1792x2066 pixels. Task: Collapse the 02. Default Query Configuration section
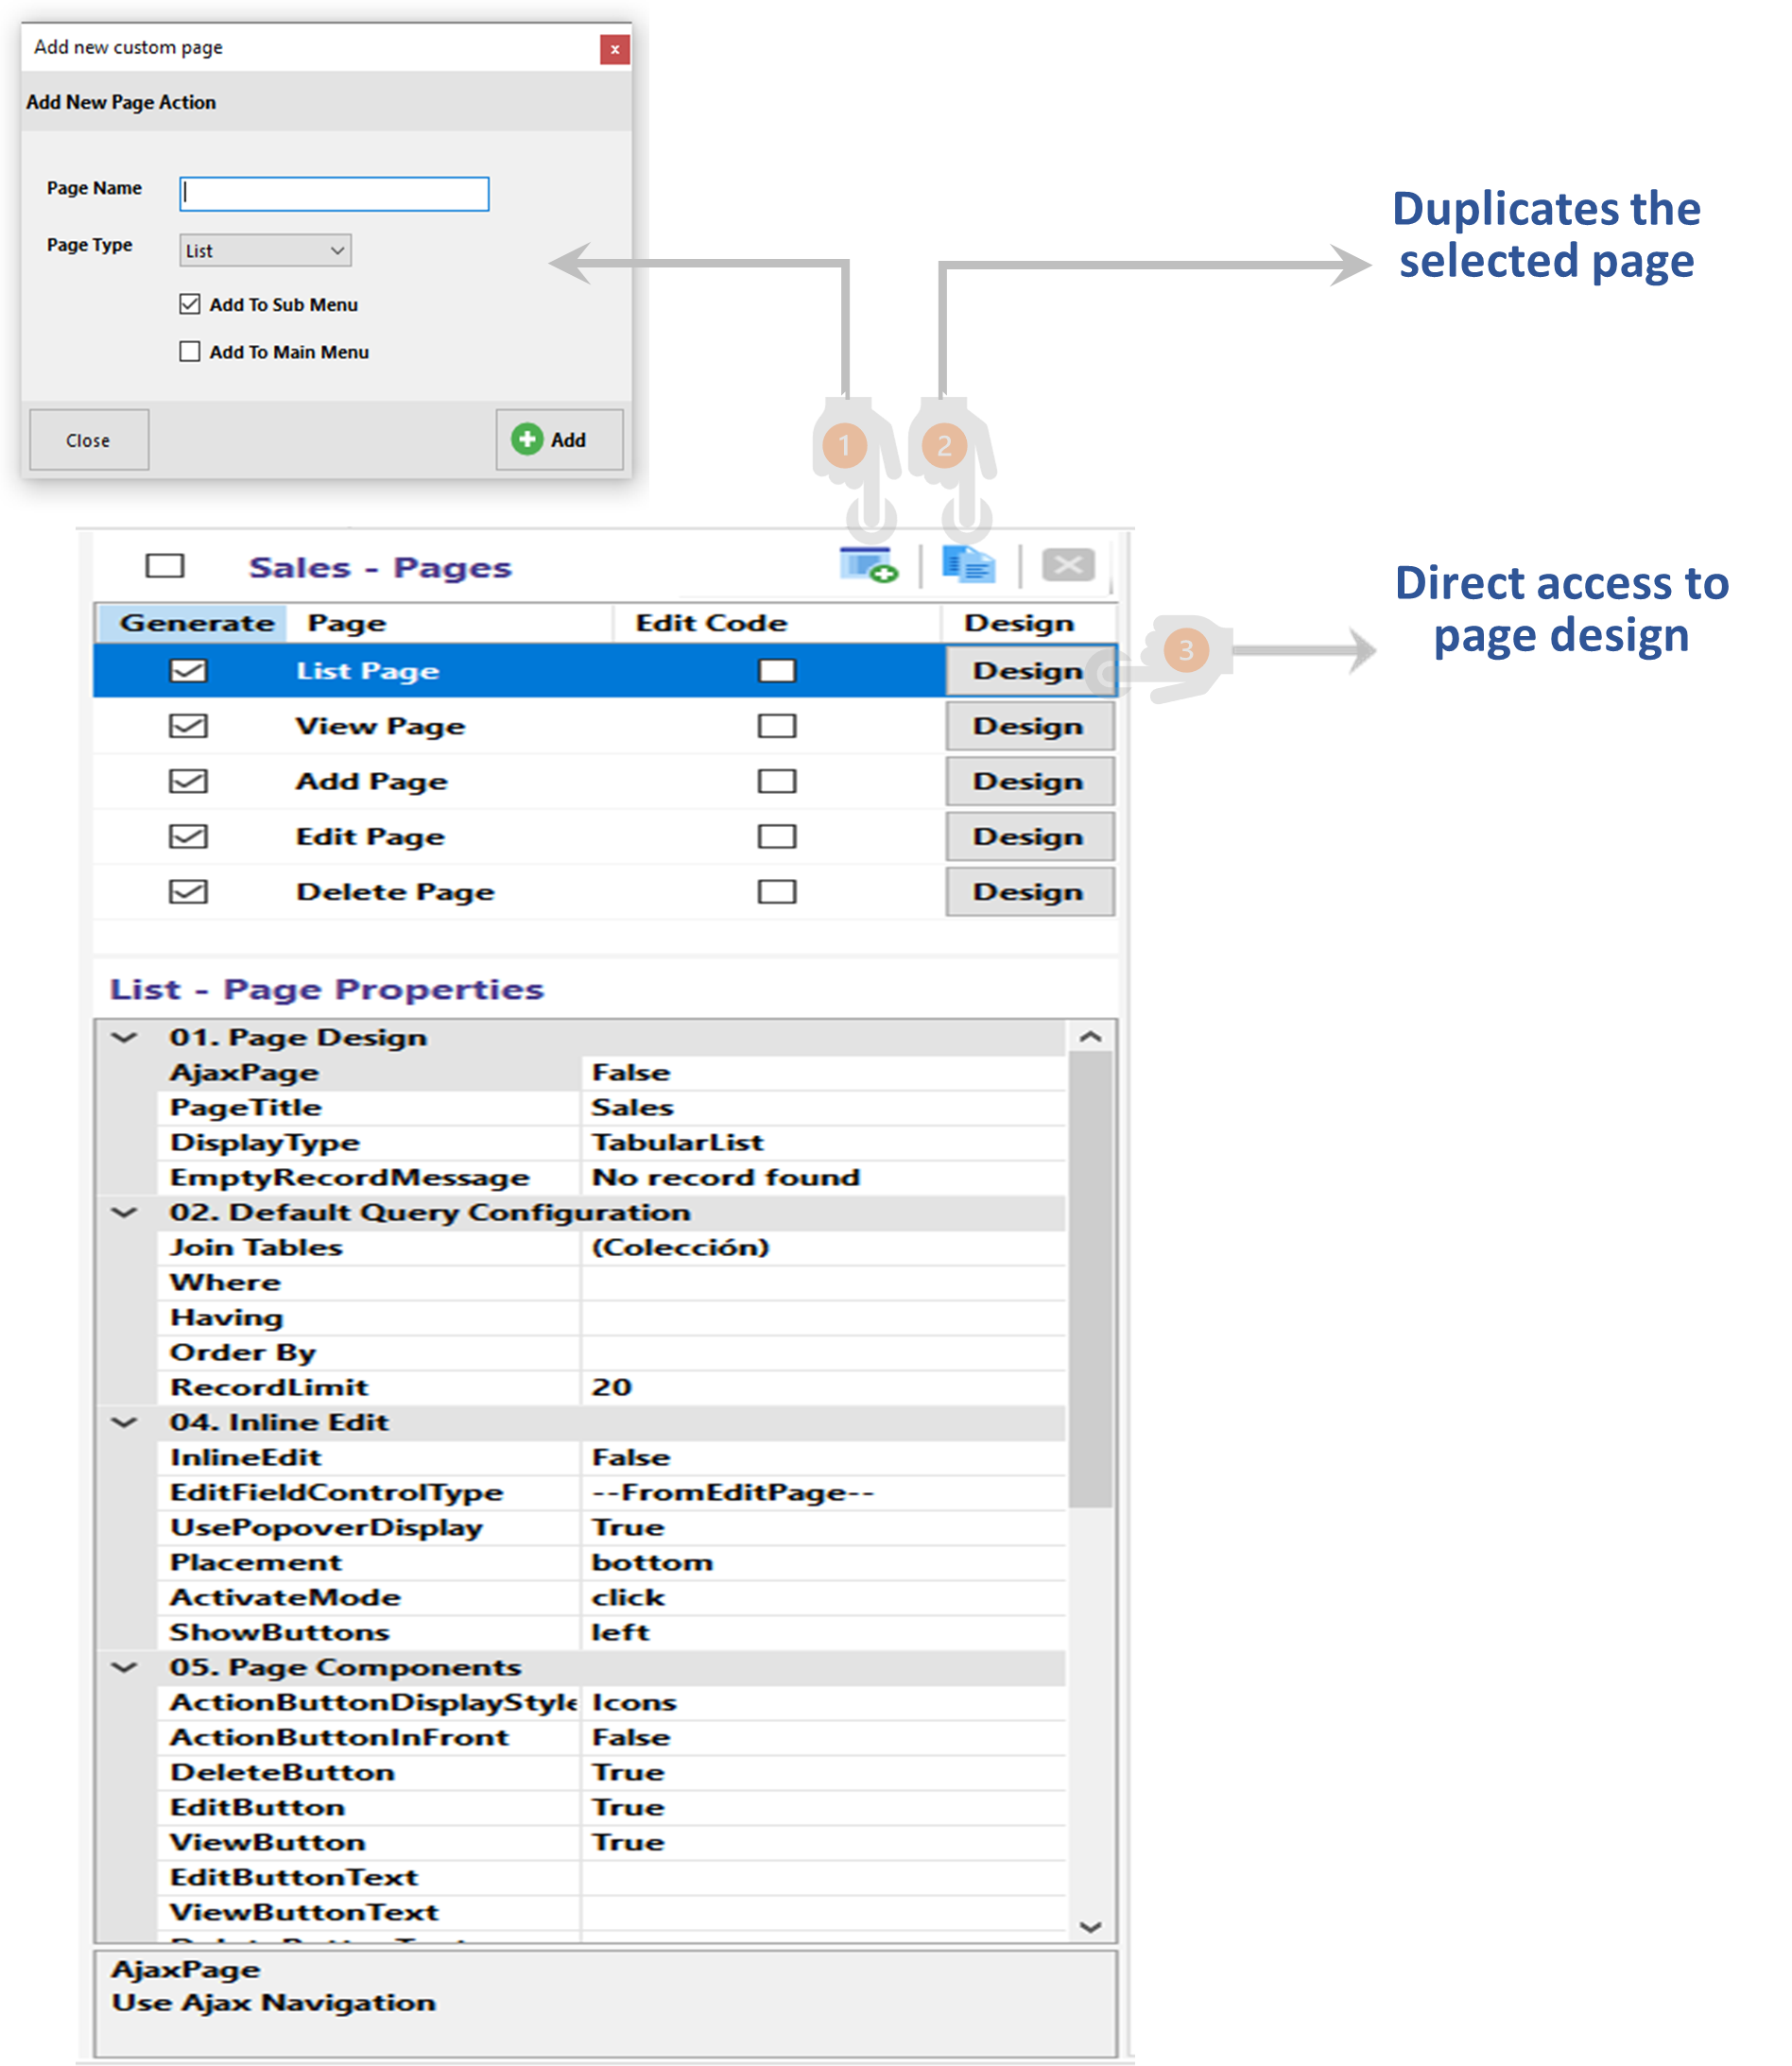pos(124,1211)
